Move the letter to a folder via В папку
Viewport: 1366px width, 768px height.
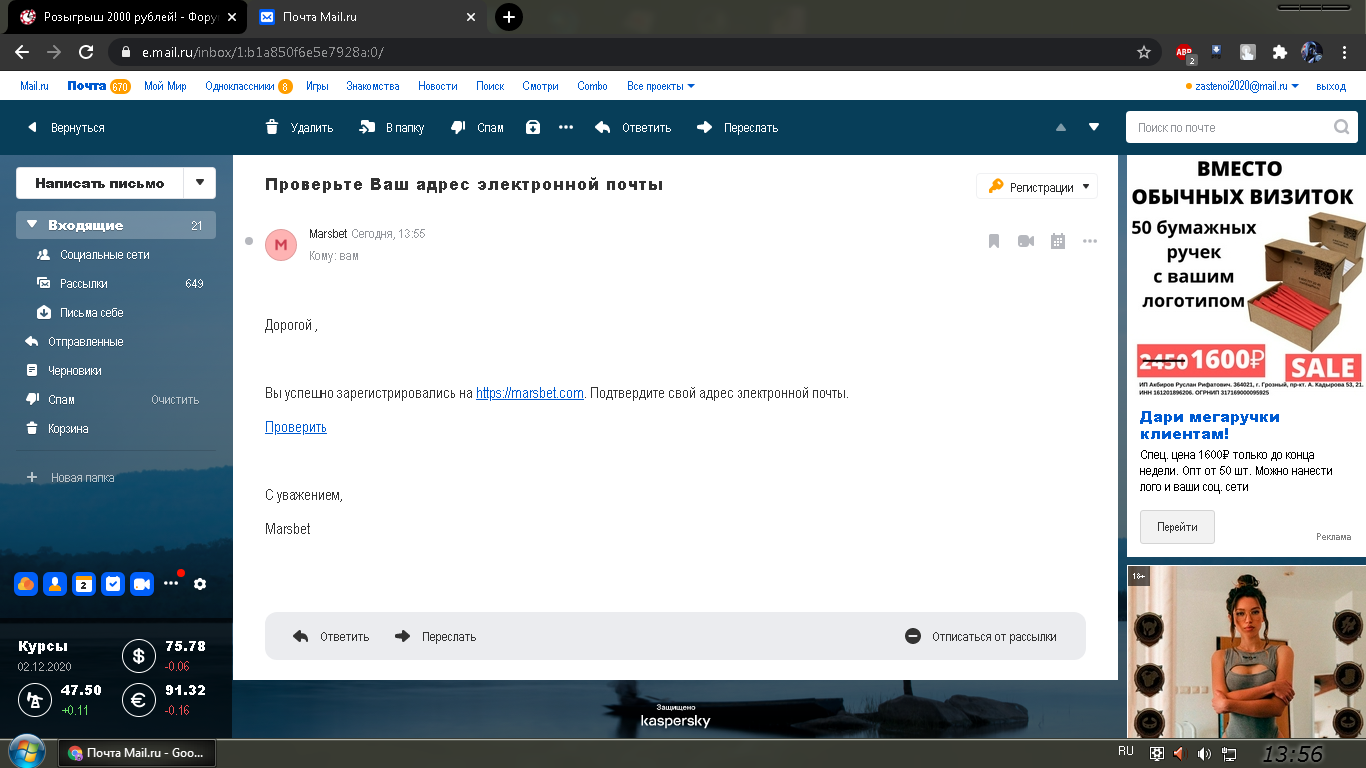(391, 127)
